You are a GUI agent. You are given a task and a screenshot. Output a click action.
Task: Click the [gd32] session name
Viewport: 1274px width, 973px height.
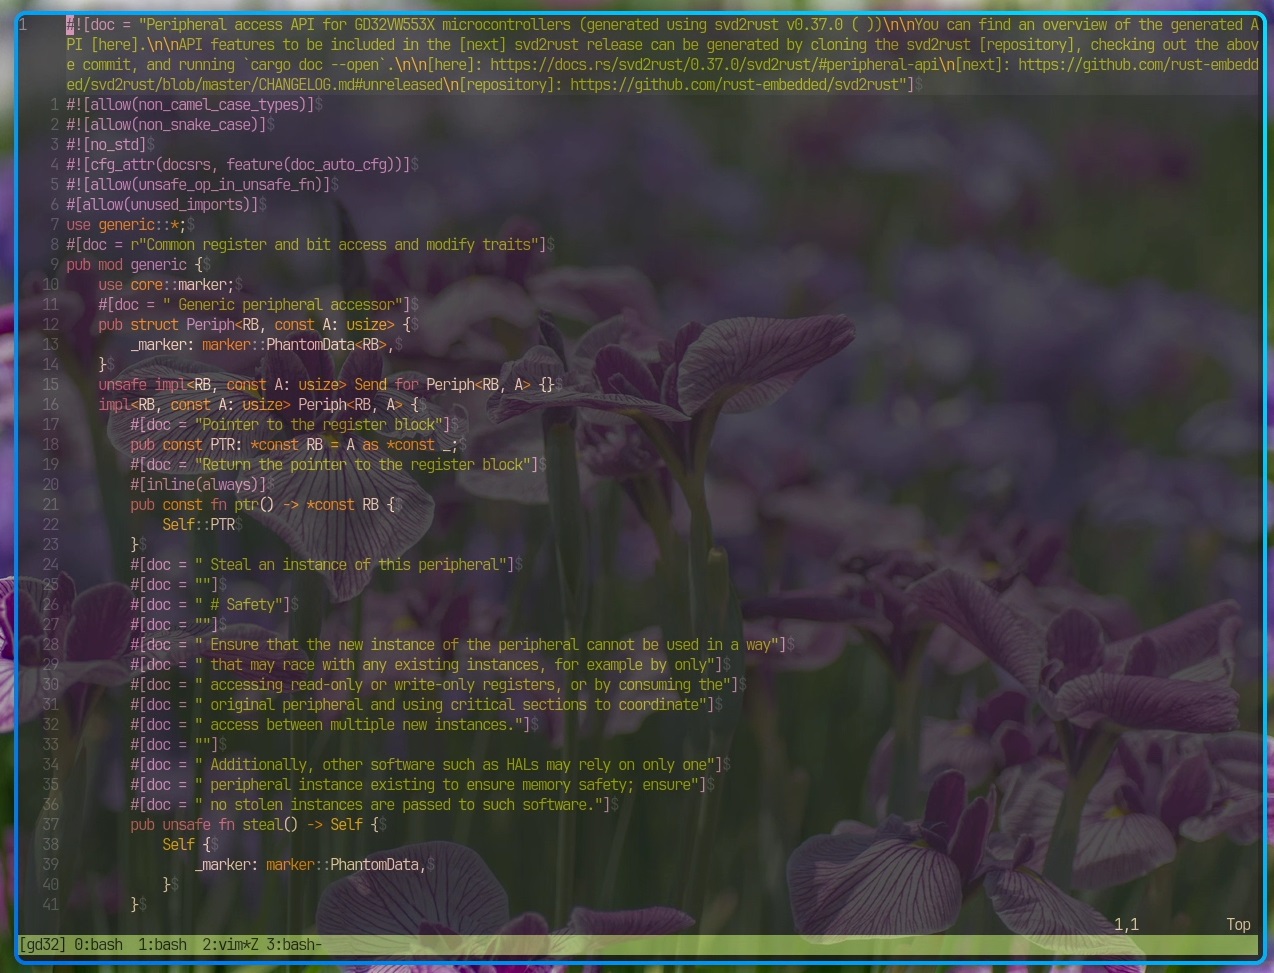coord(42,944)
